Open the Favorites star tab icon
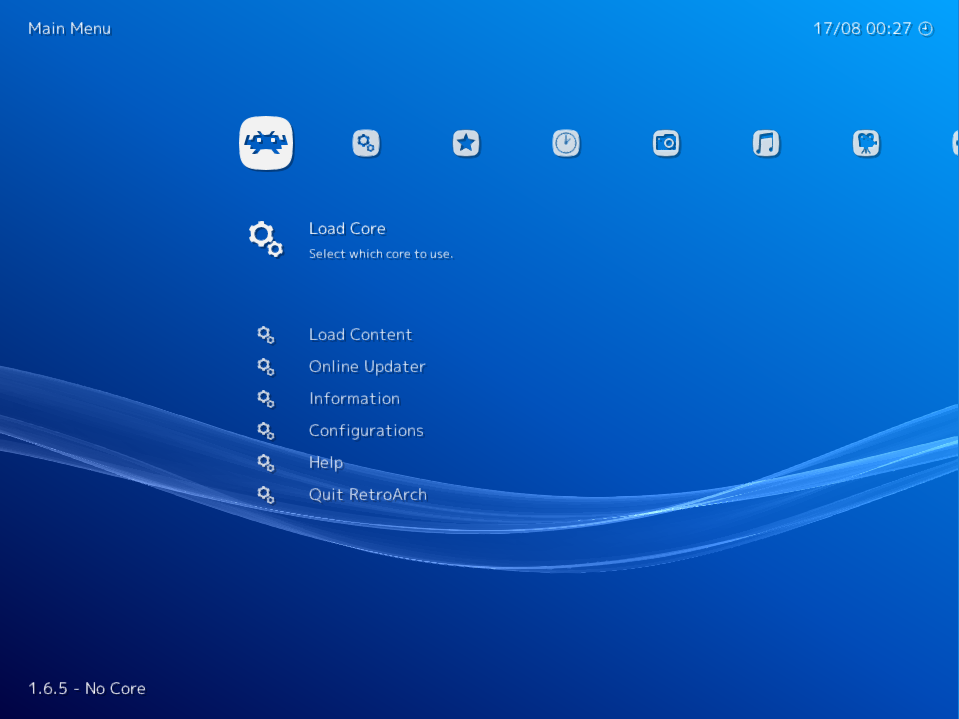The width and height of the screenshot is (959, 719). (466, 143)
